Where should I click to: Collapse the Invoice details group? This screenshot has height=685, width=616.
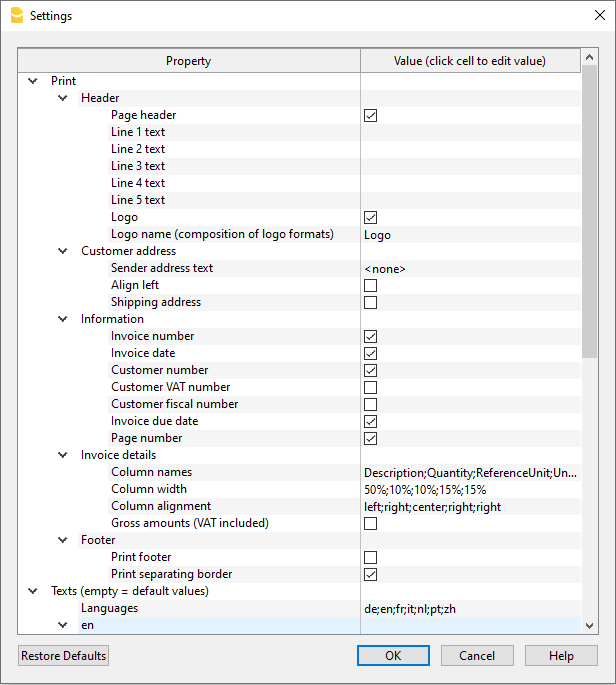(x=63, y=455)
